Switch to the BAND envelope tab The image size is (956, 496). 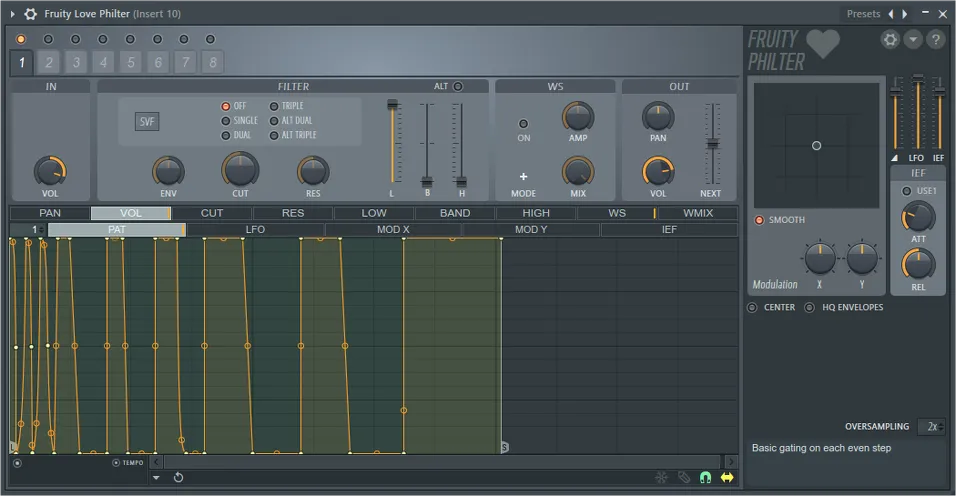coord(455,213)
